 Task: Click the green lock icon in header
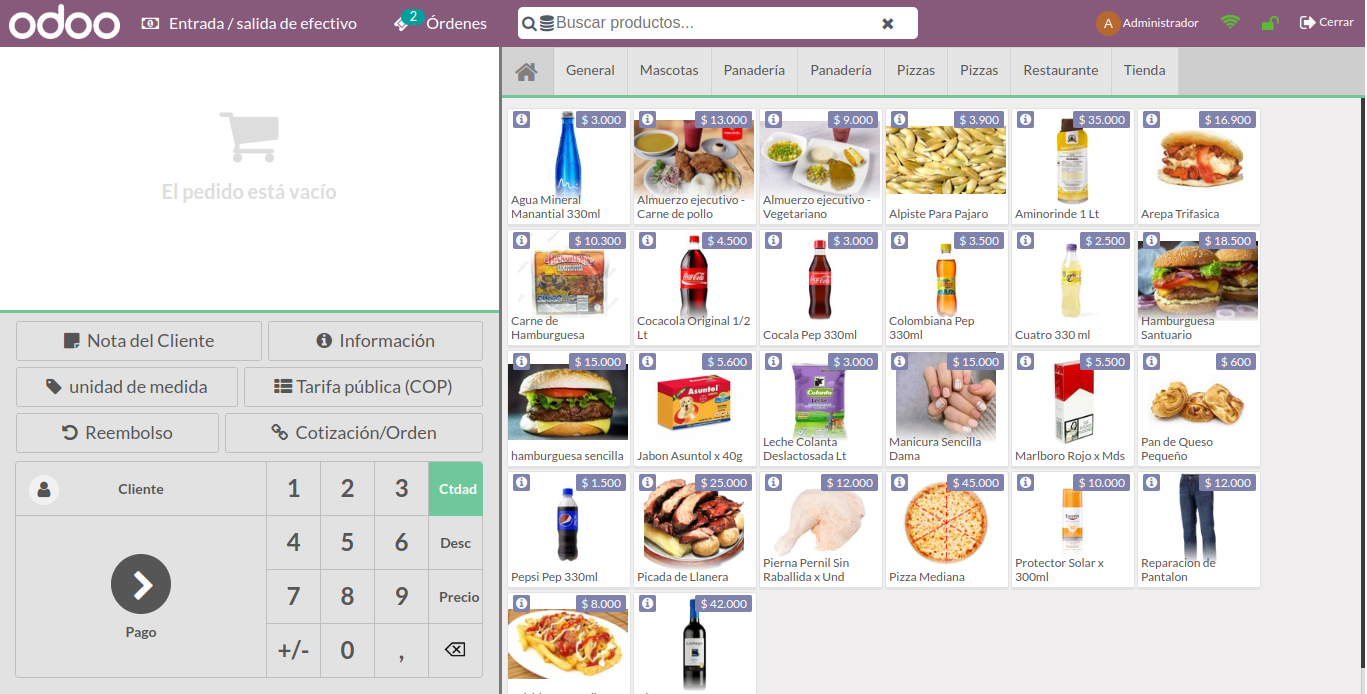click(x=1270, y=23)
